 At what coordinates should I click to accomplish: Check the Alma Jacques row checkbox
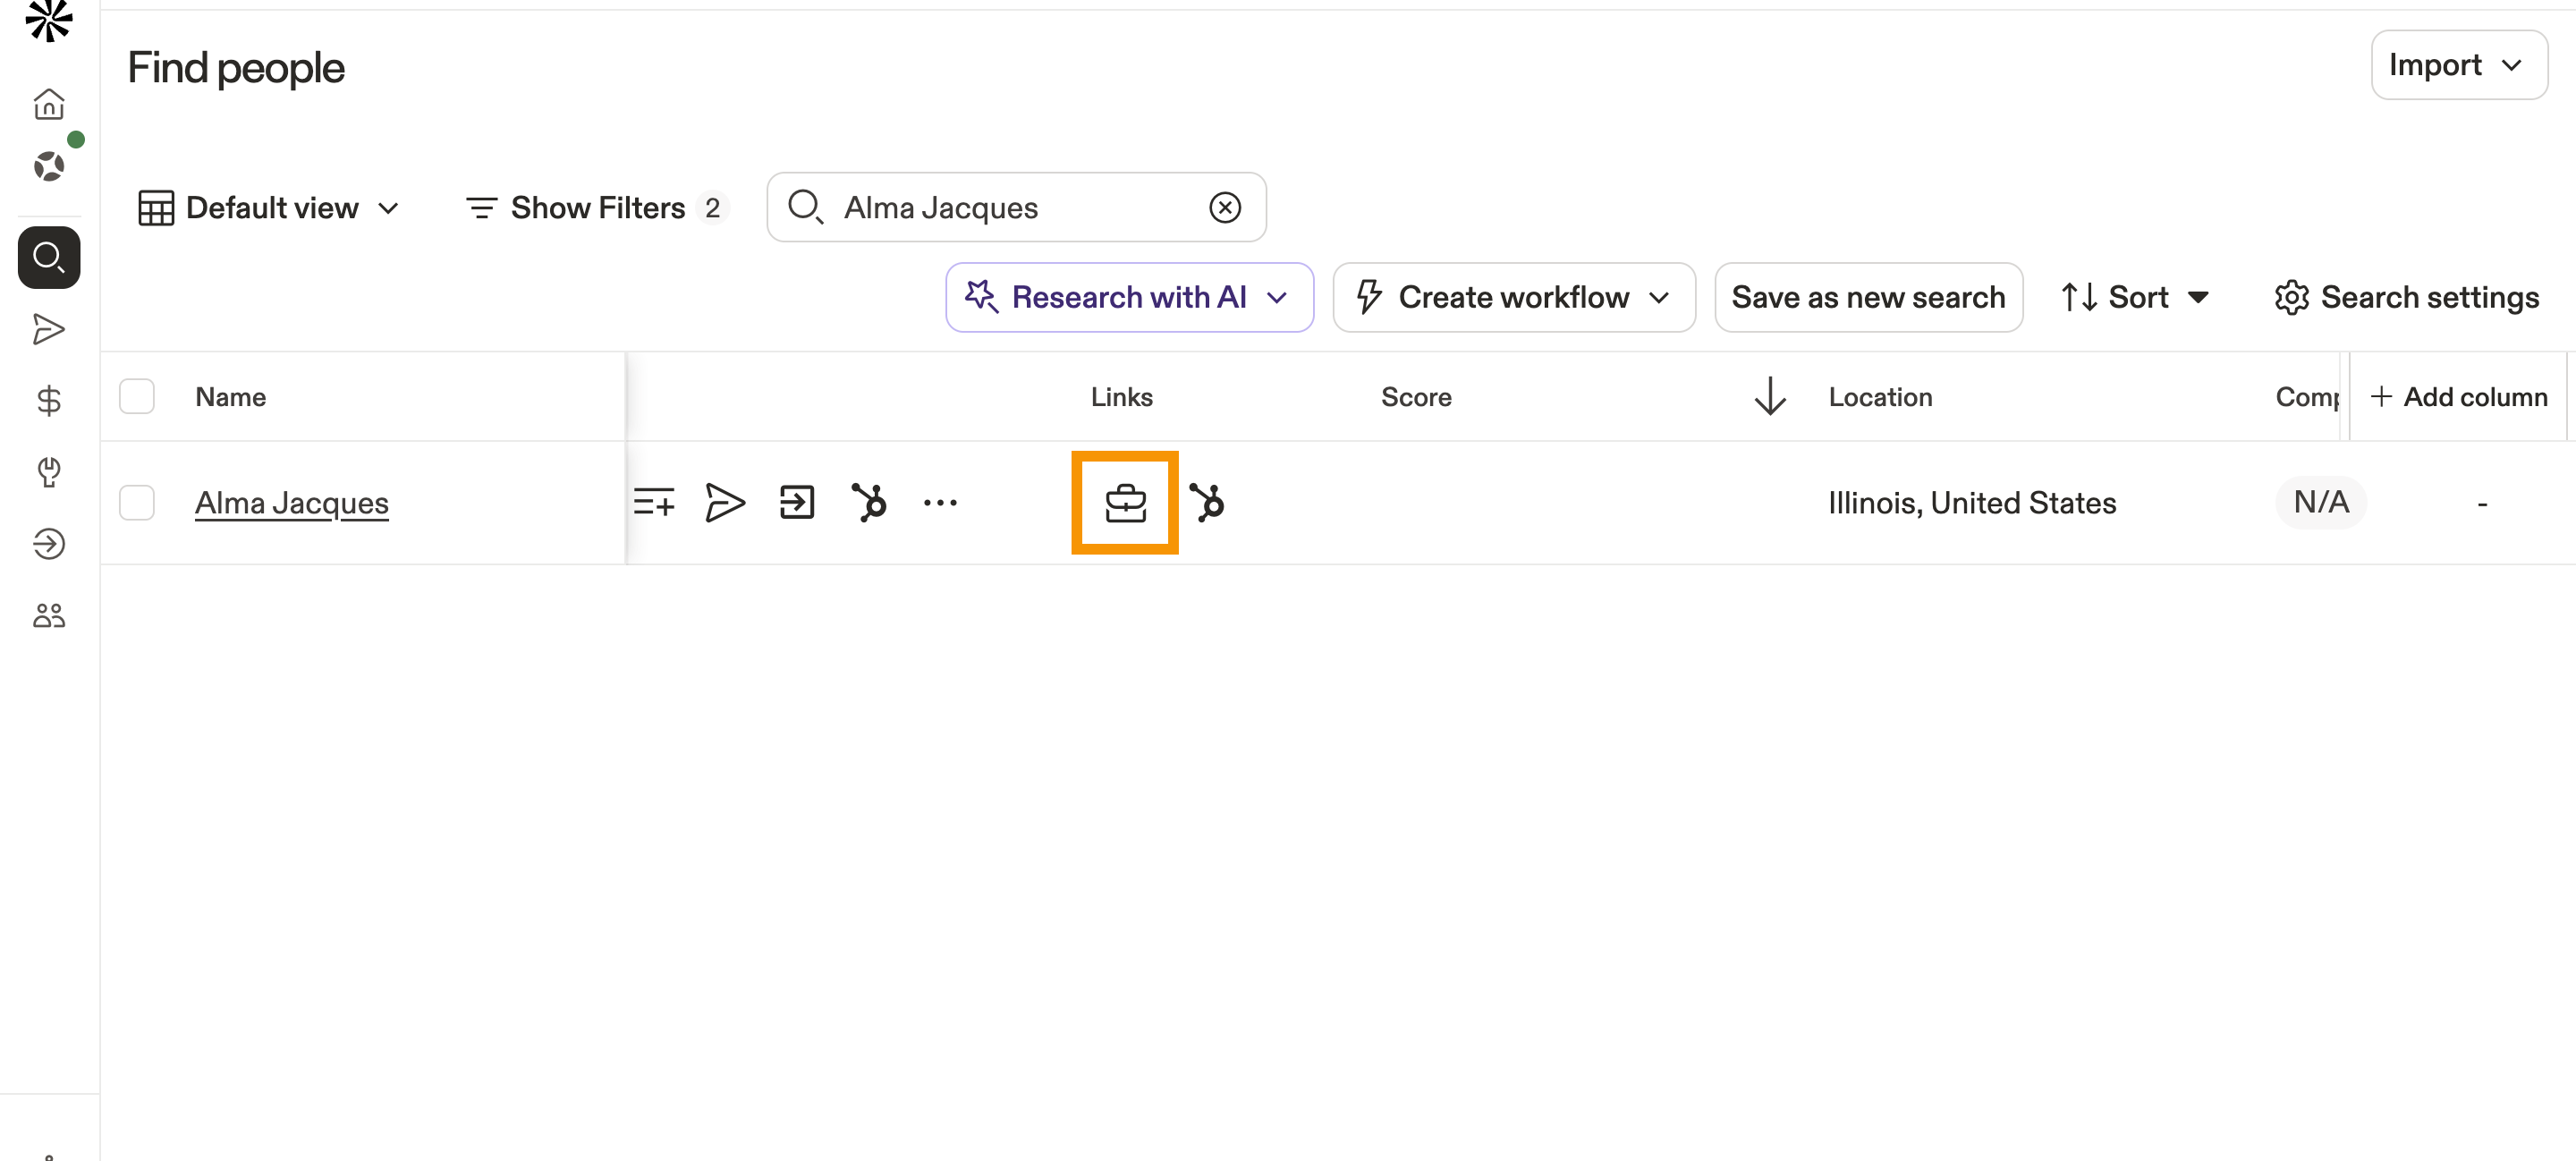(x=137, y=503)
